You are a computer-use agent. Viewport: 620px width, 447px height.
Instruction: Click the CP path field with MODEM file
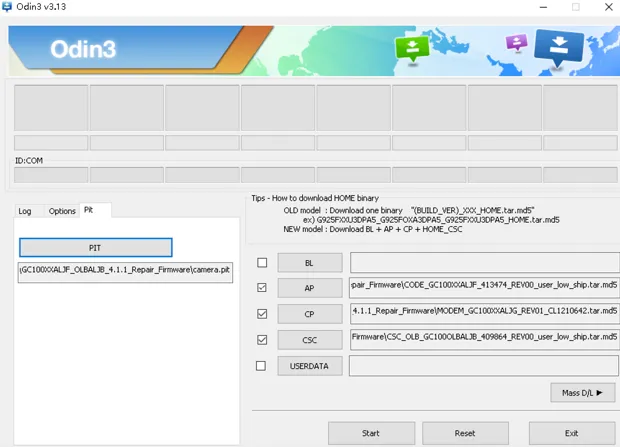click(484, 314)
